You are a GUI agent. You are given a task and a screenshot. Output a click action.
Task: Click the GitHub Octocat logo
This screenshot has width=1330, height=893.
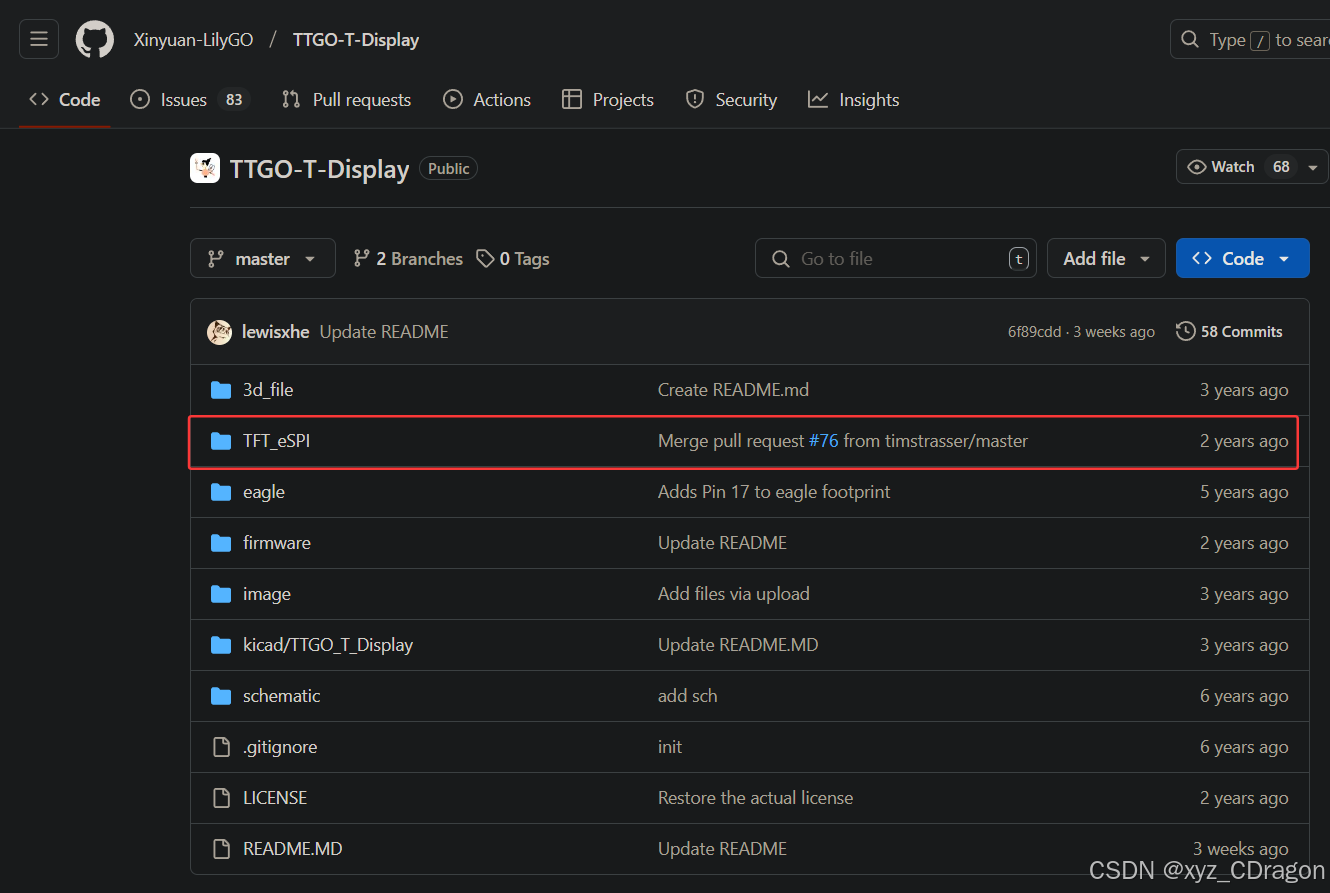pos(95,40)
